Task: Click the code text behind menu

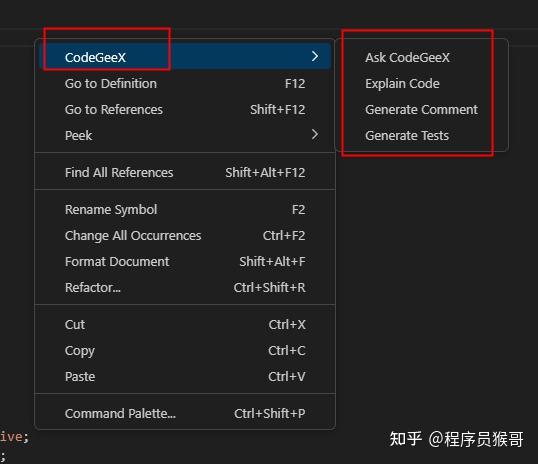Action: click(14, 437)
